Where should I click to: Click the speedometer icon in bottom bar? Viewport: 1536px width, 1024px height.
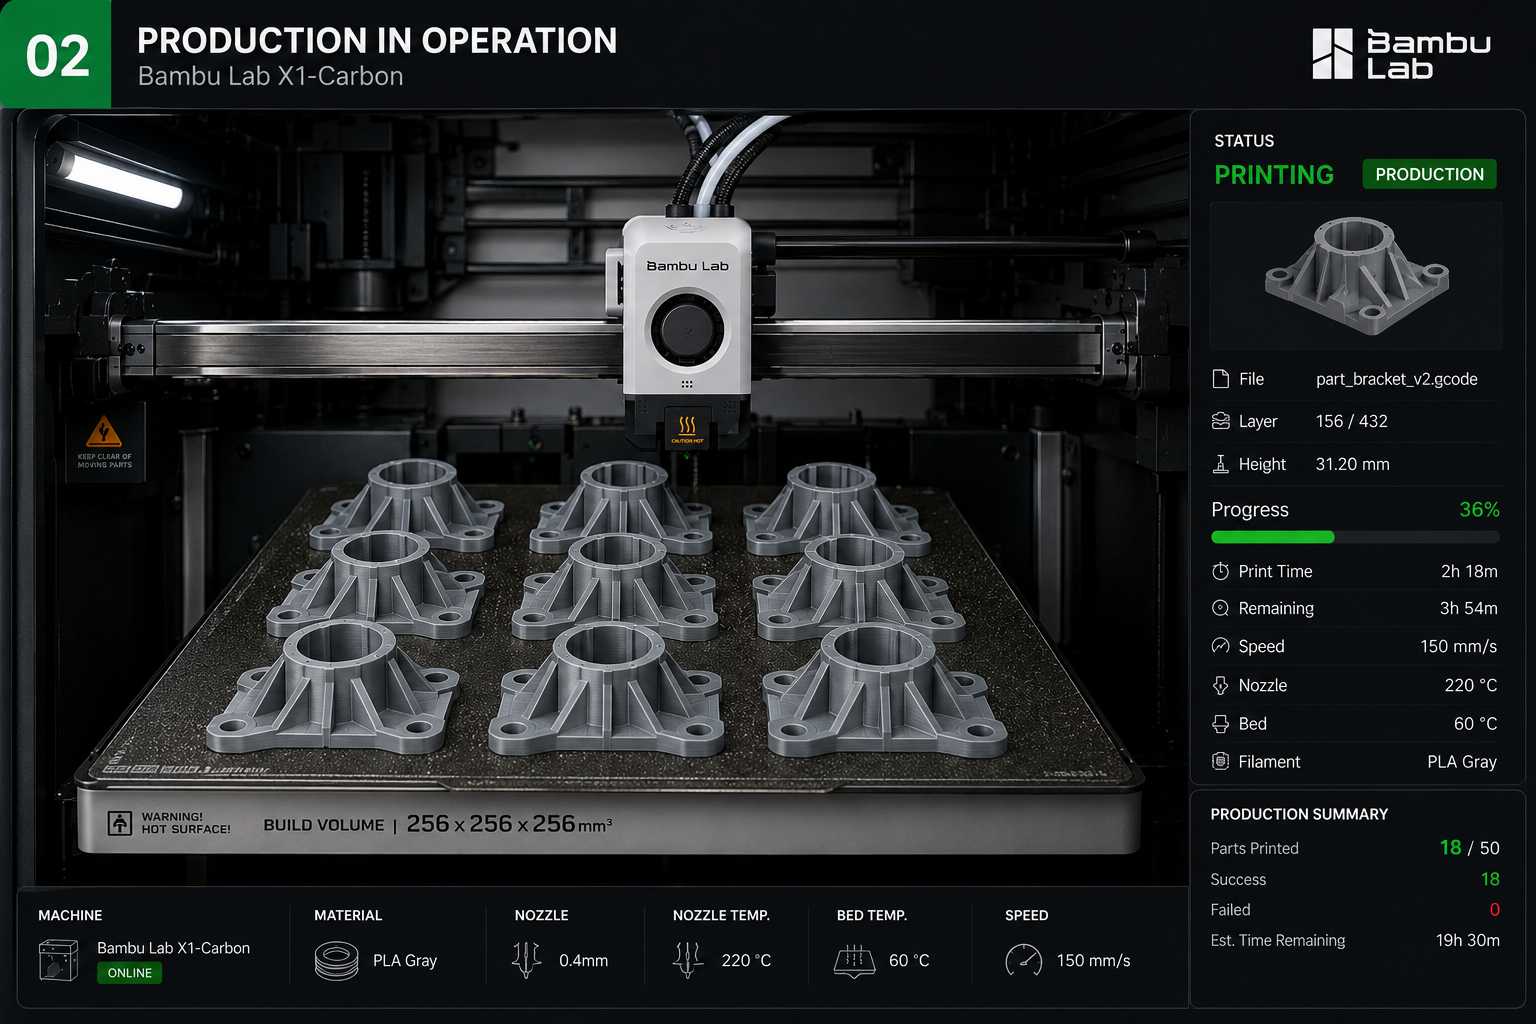1024,960
